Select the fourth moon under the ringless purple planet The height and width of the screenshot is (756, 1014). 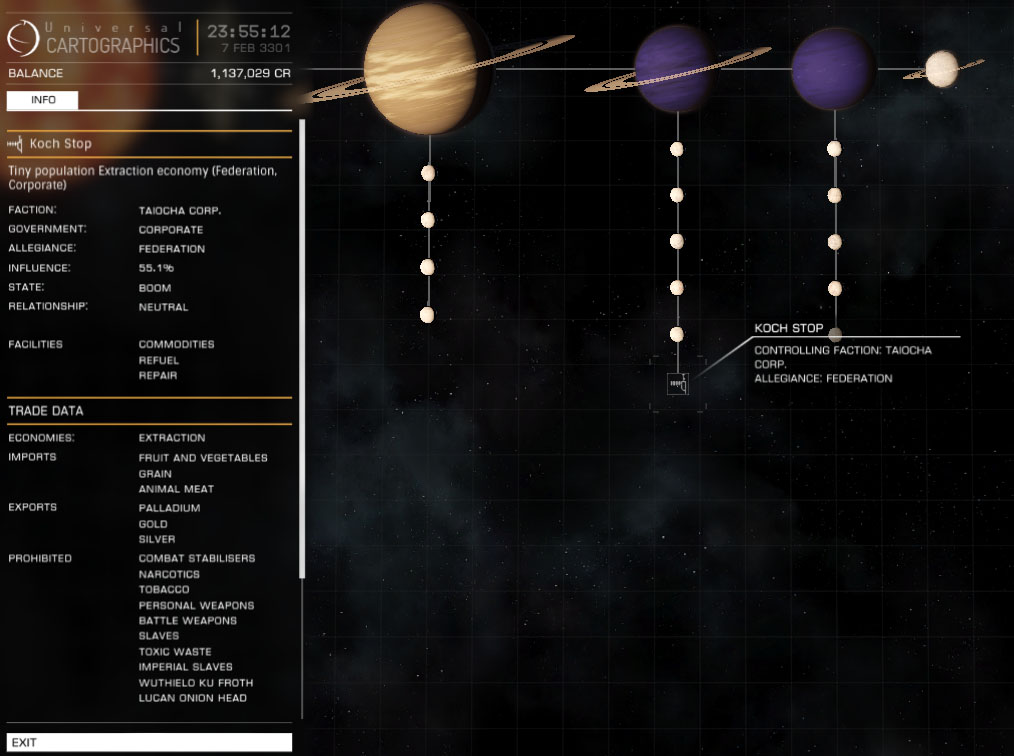834,288
